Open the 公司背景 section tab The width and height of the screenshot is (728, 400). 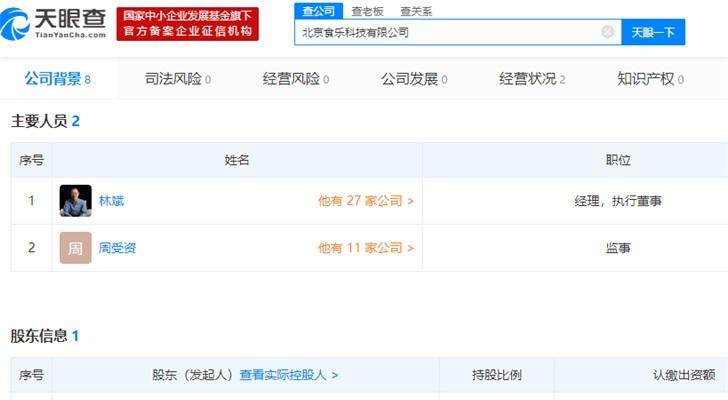point(58,79)
